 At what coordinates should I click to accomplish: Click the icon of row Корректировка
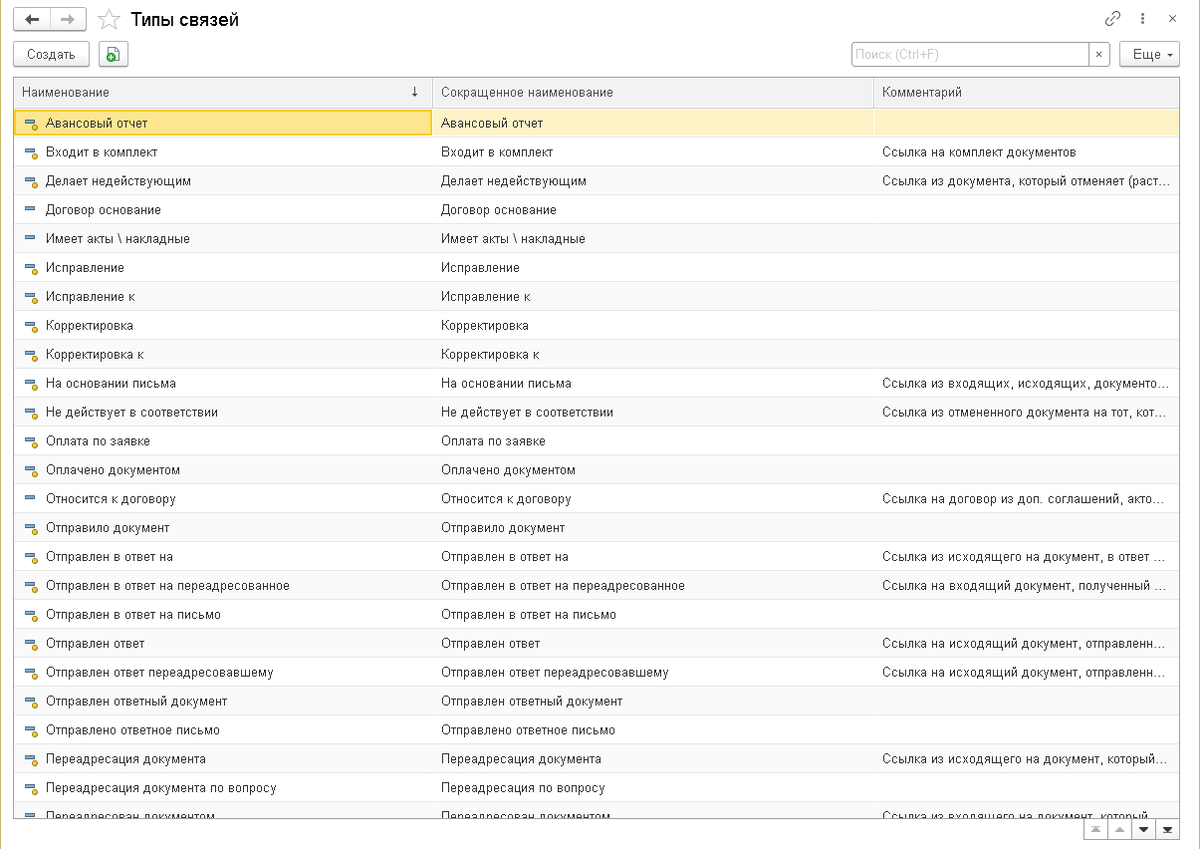(31, 326)
